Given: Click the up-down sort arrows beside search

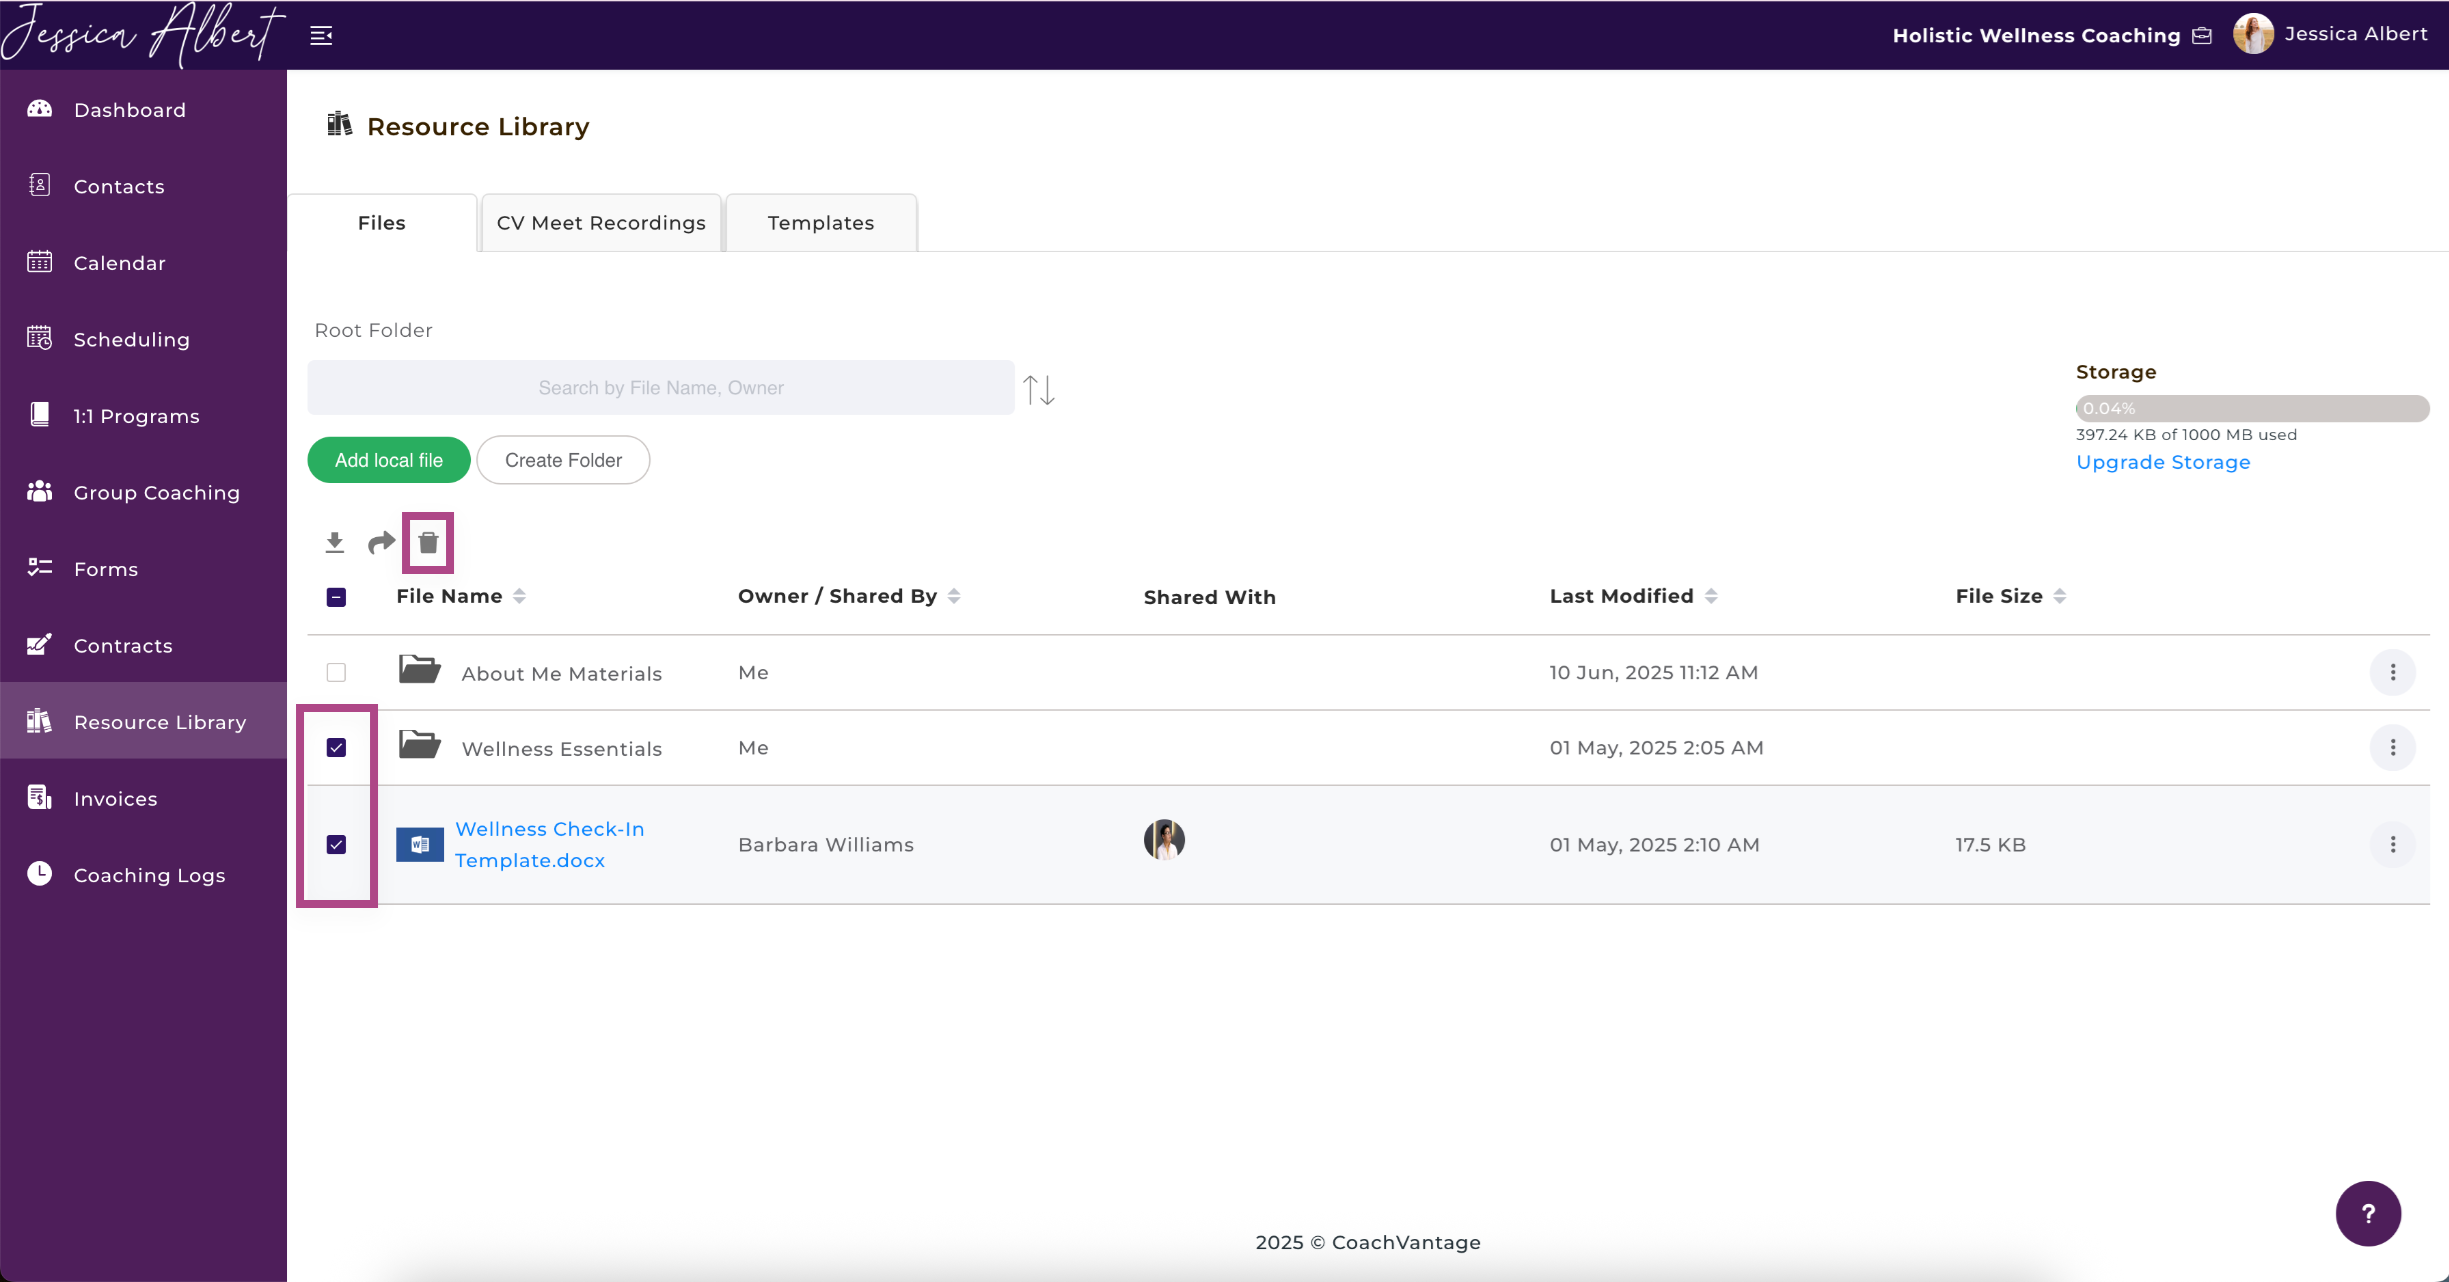Looking at the screenshot, I should coord(1039,389).
